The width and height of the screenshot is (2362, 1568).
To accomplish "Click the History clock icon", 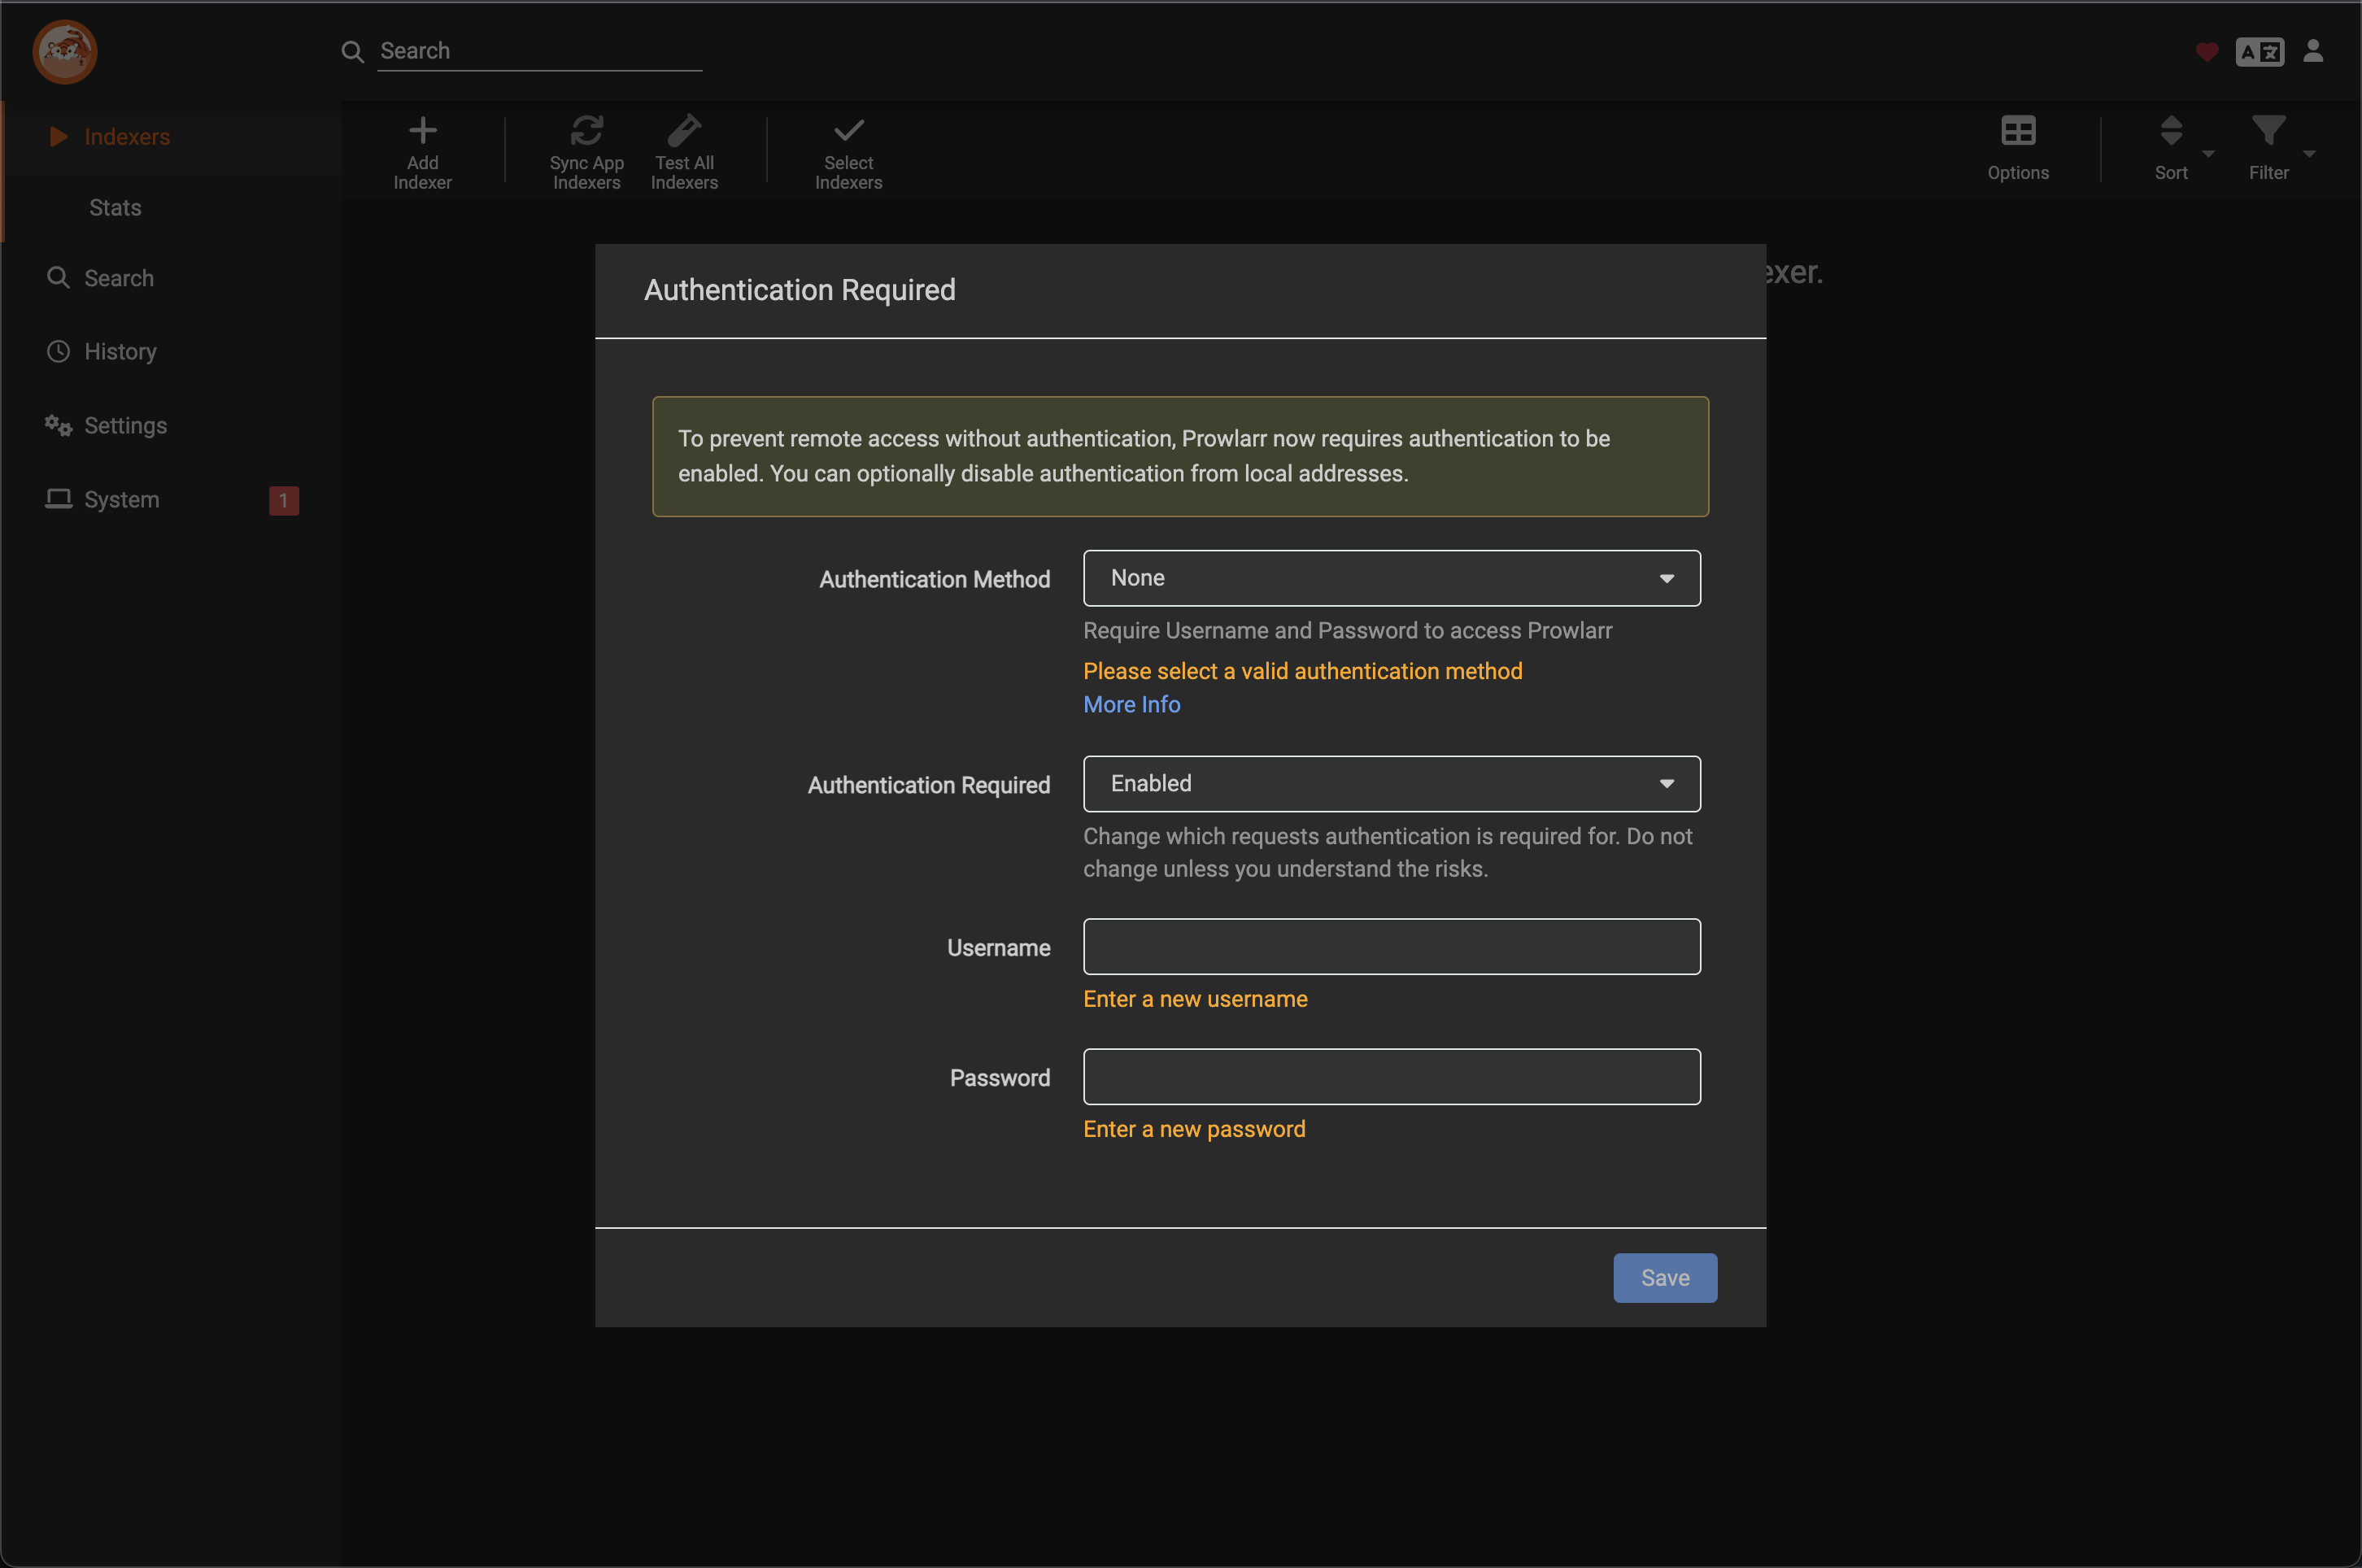I will [58, 352].
